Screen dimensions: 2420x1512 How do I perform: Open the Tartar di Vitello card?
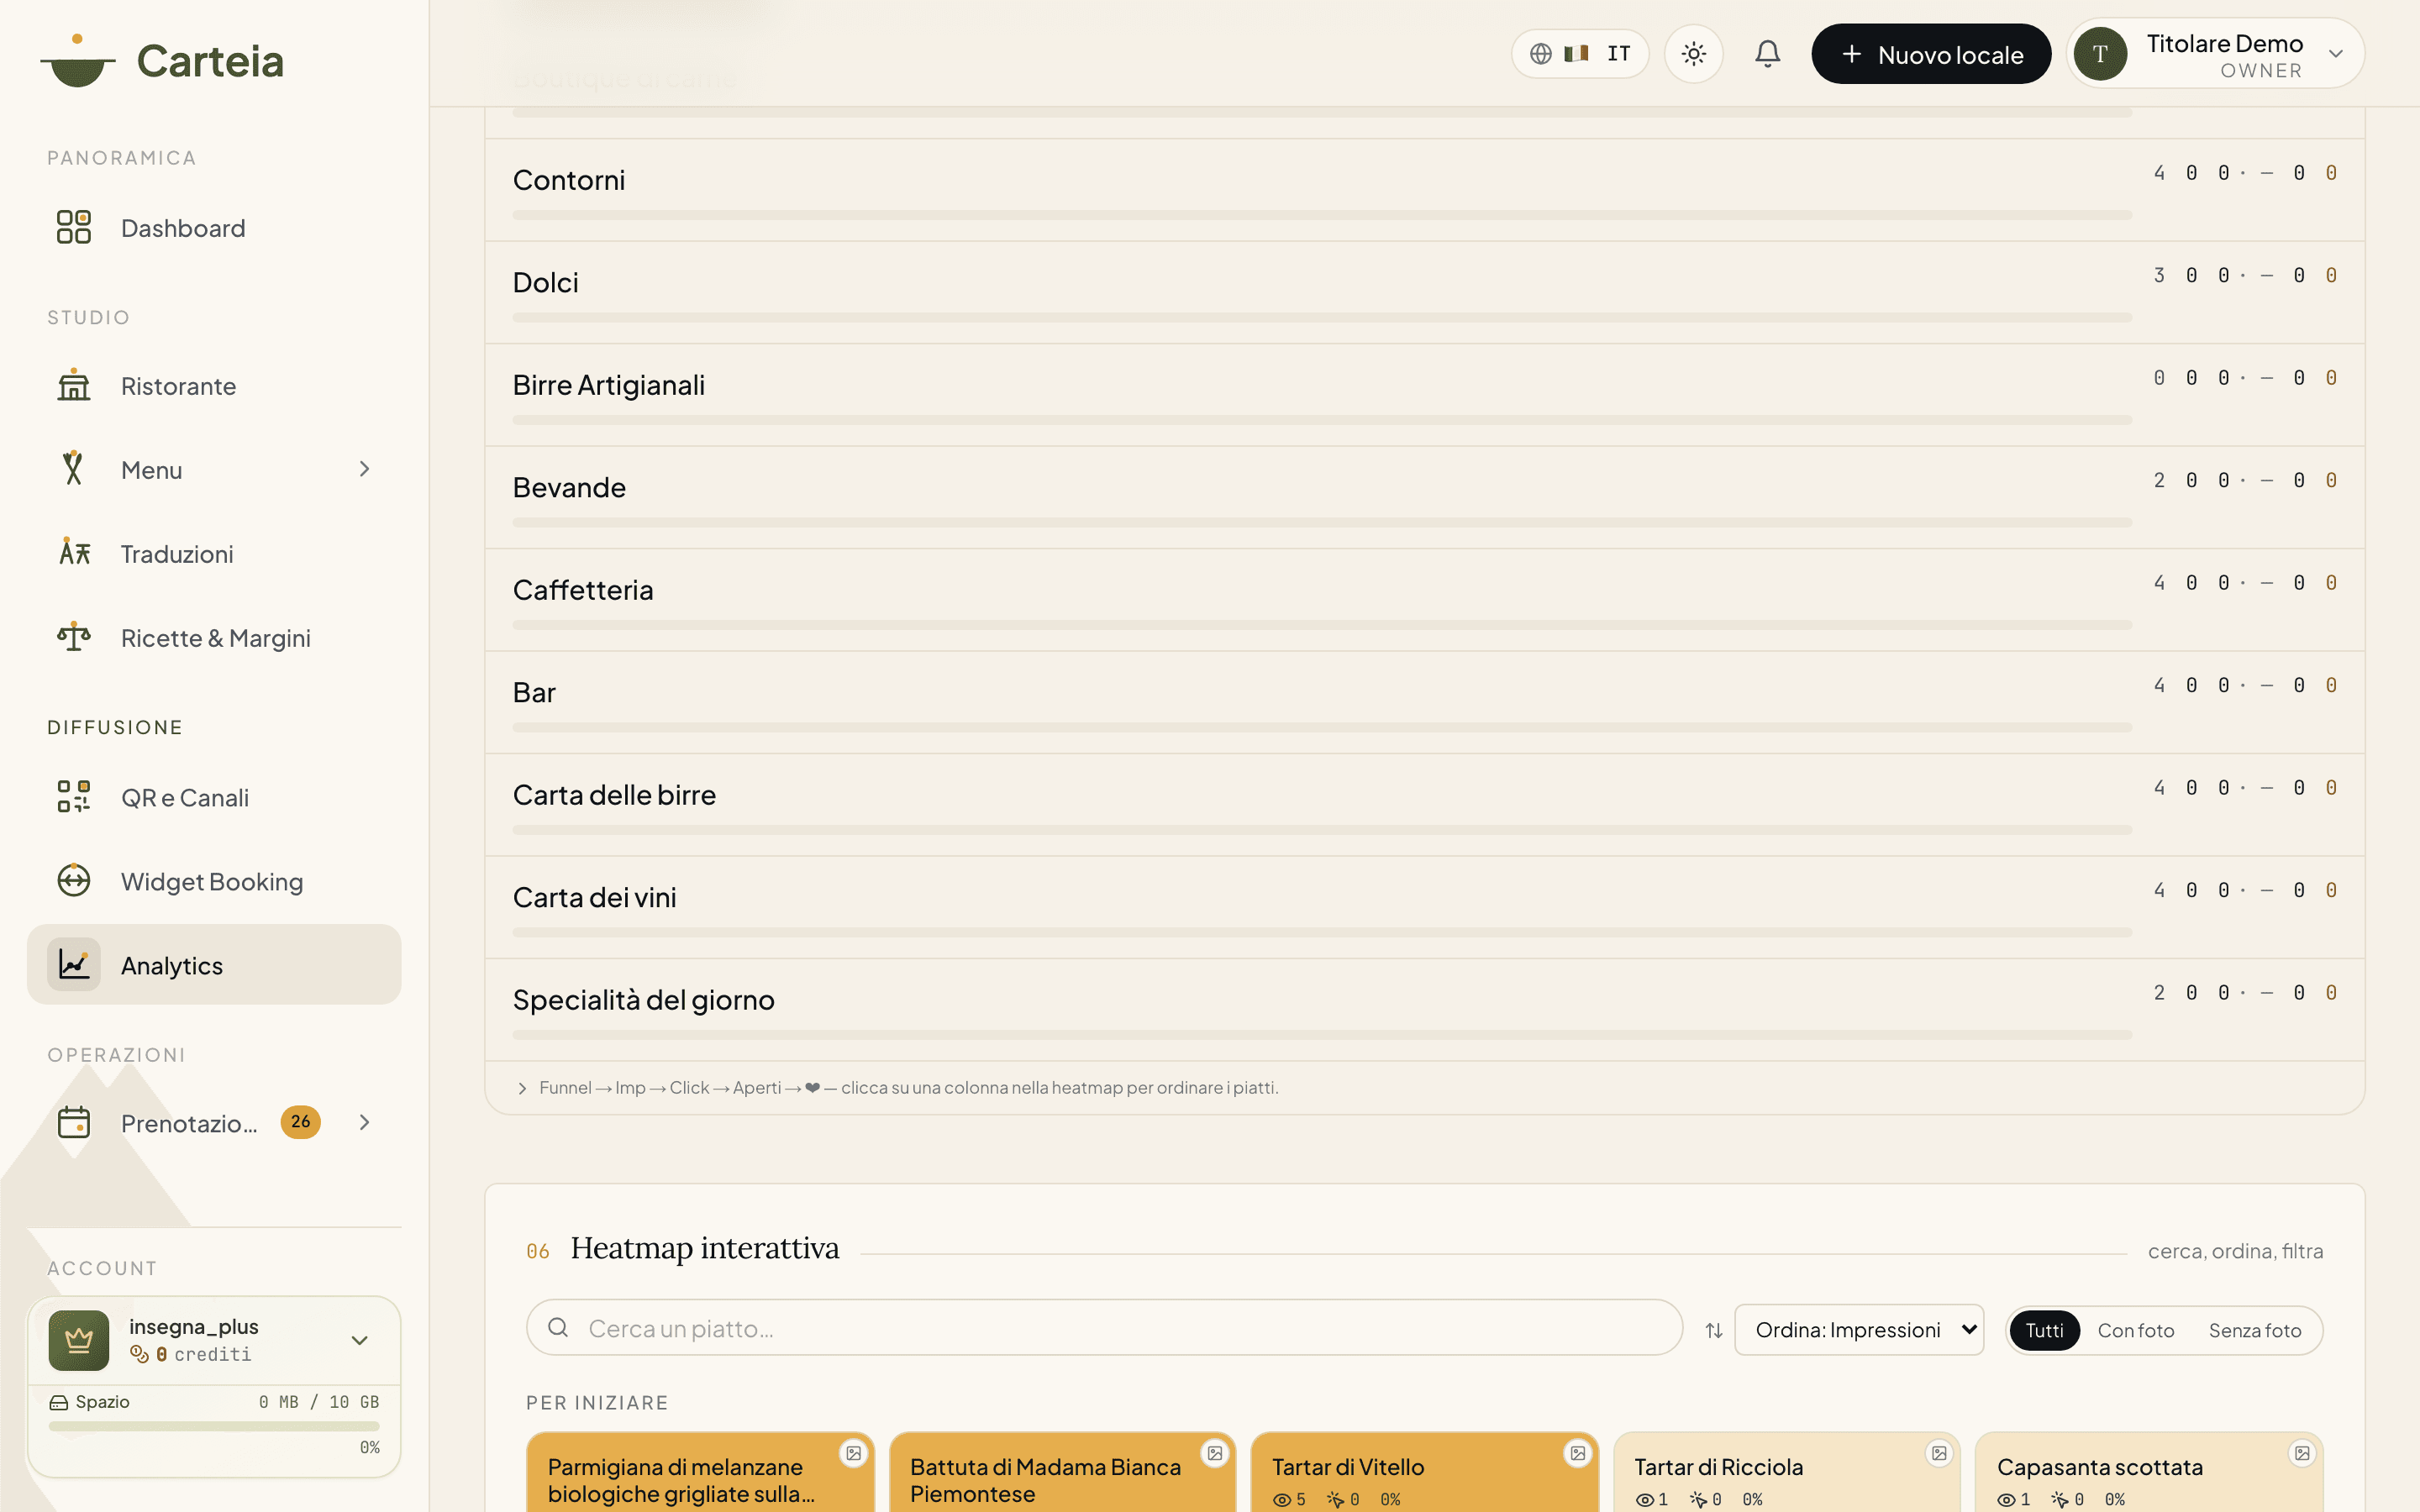pos(1424,1472)
